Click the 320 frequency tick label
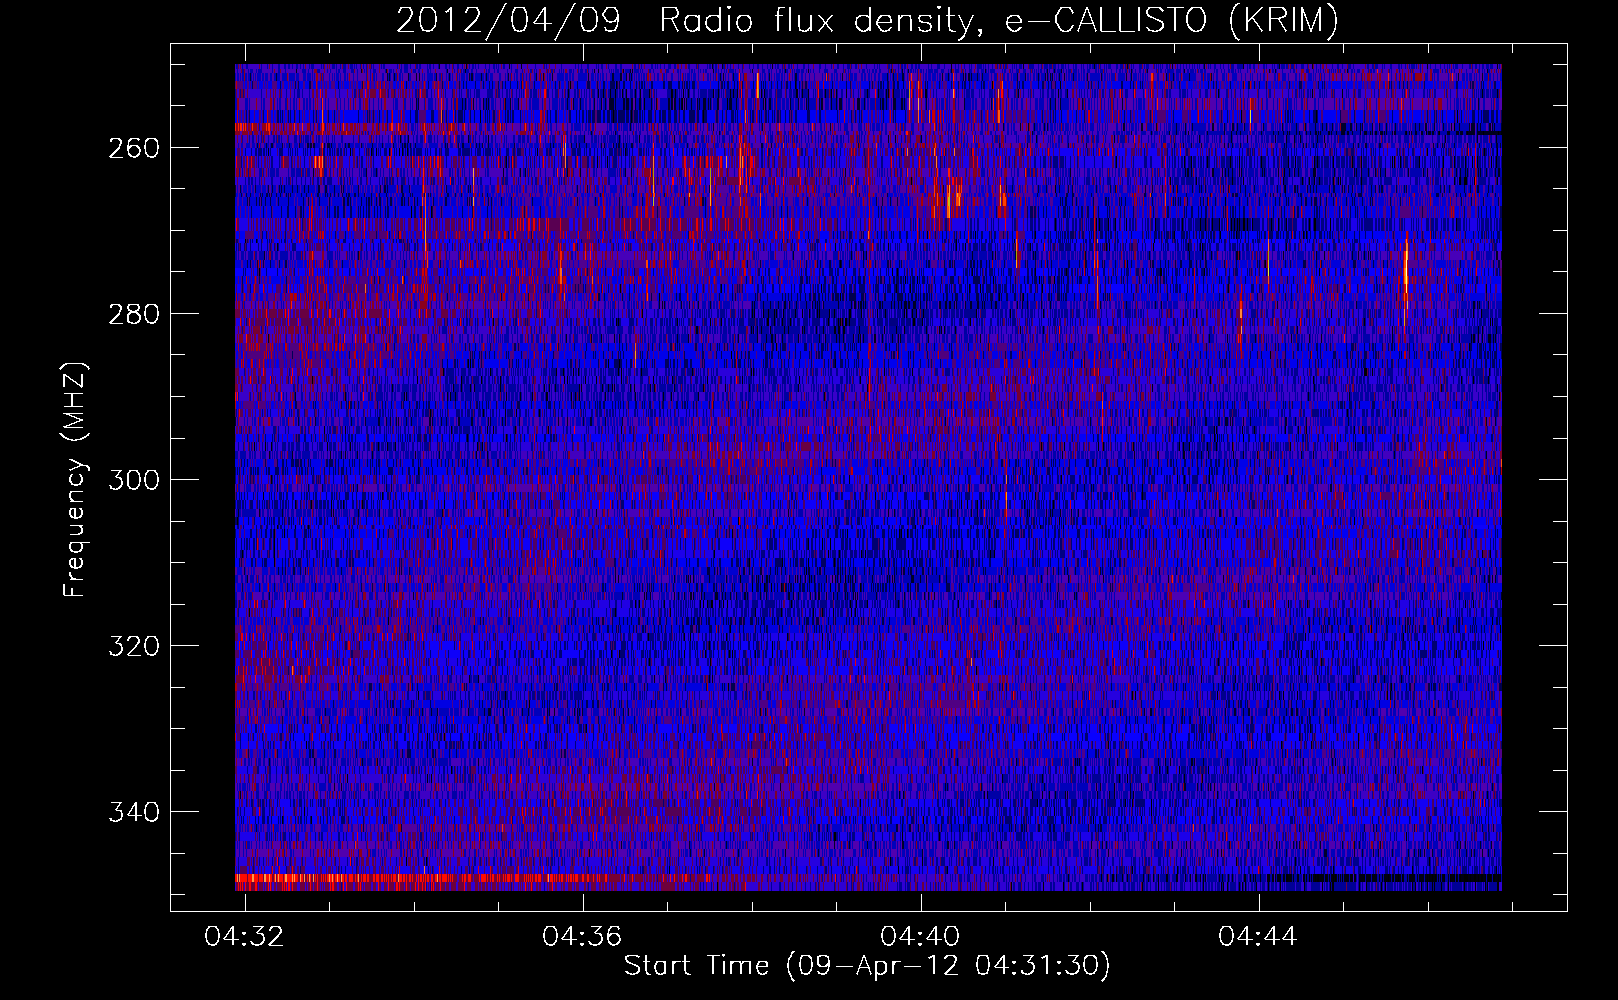Viewport: 1618px width, 1000px height. 133,646
